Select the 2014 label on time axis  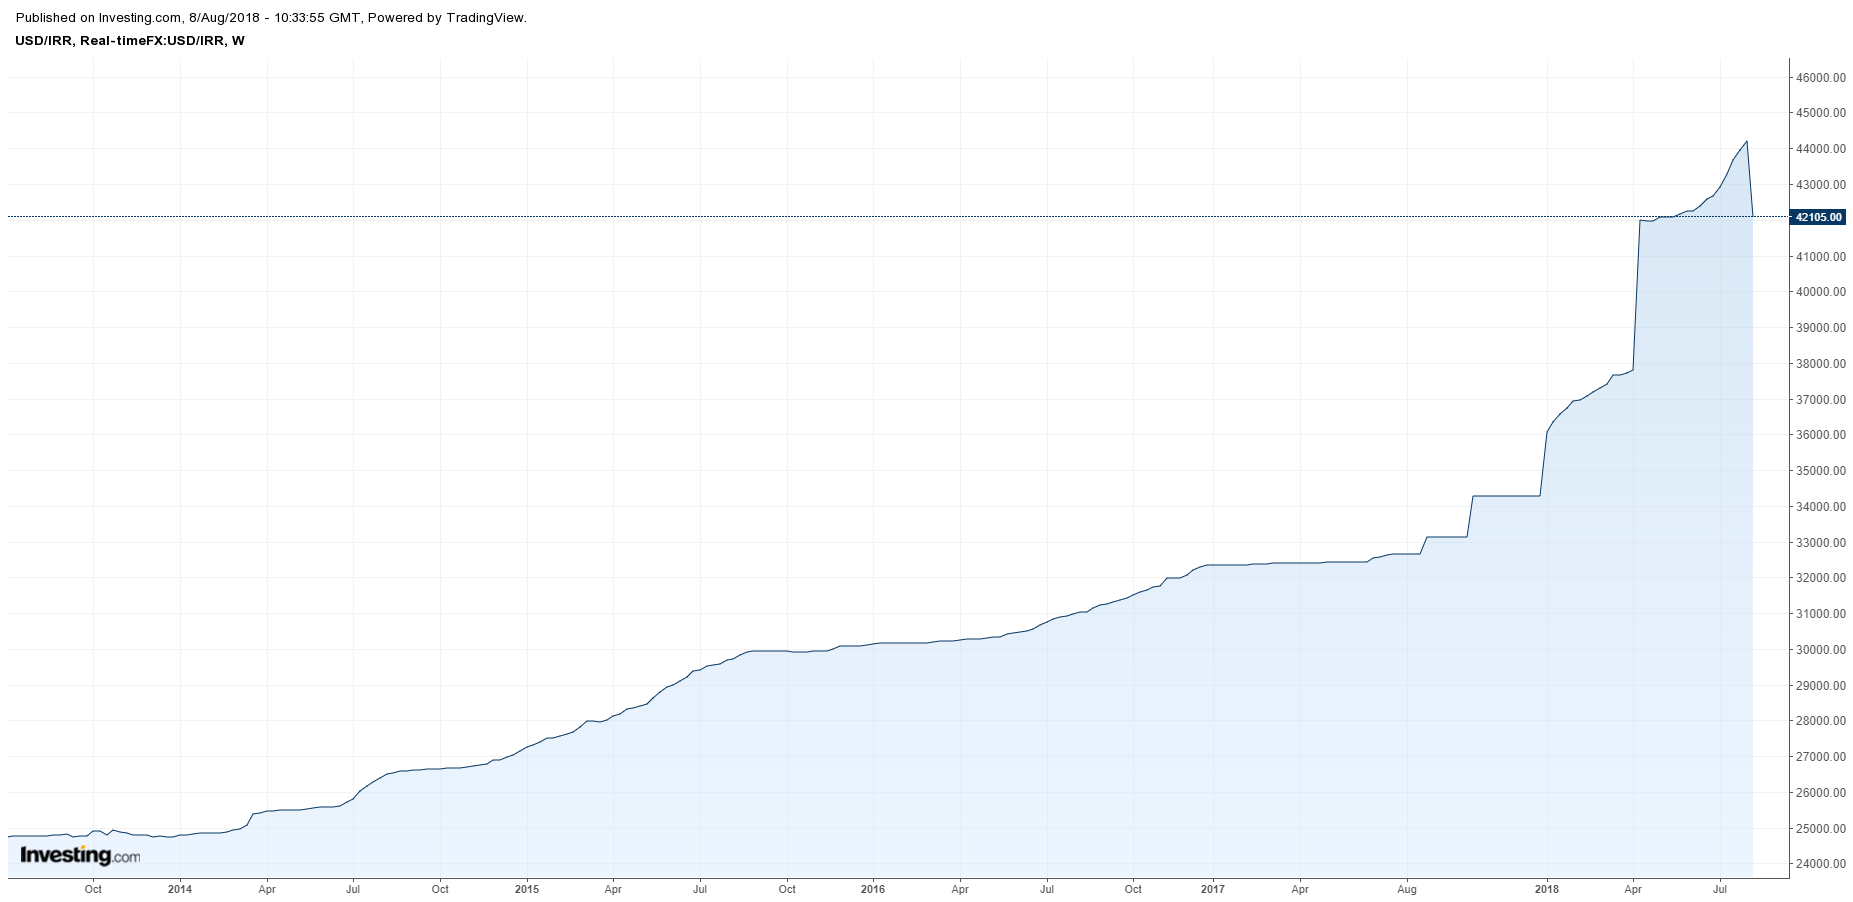(180, 889)
